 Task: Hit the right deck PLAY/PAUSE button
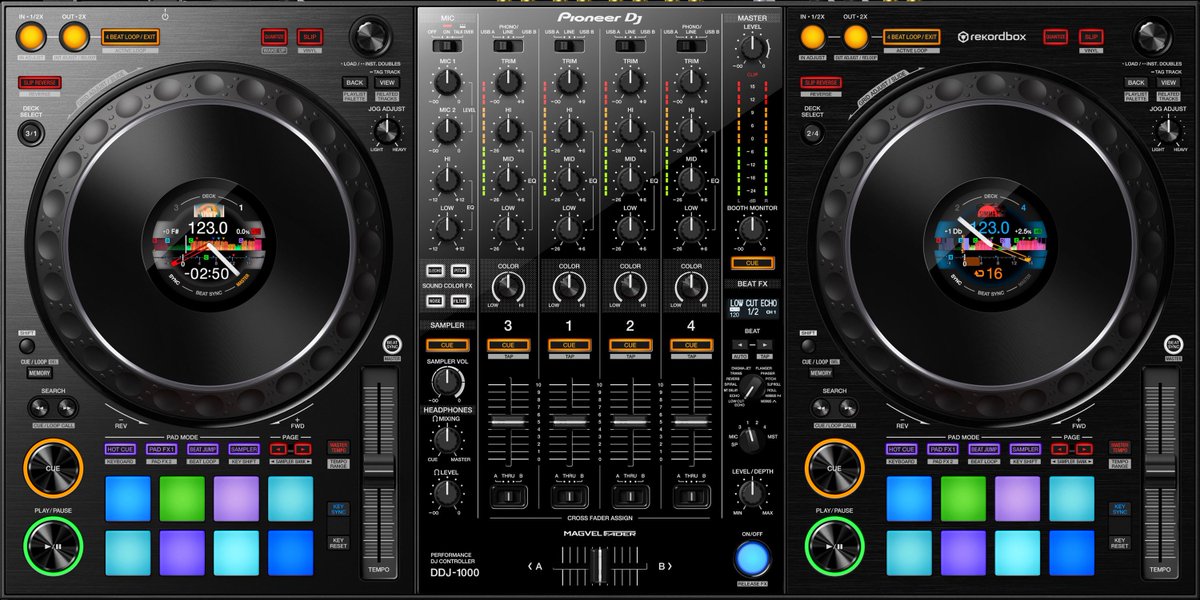pyautogui.click(x=833, y=545)
